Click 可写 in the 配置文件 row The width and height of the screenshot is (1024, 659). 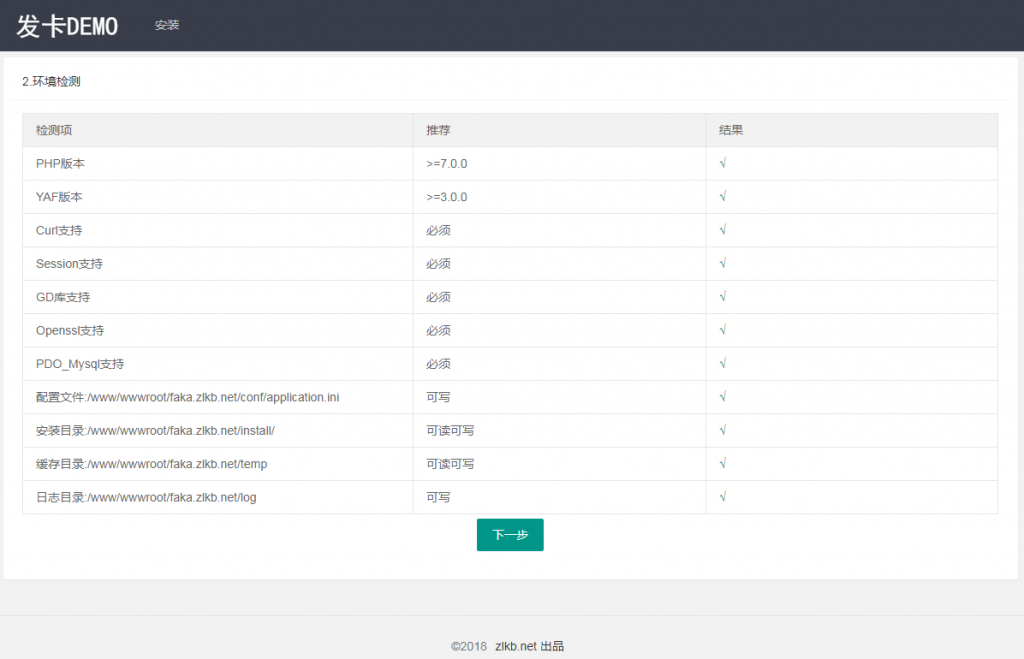(438, 397)
